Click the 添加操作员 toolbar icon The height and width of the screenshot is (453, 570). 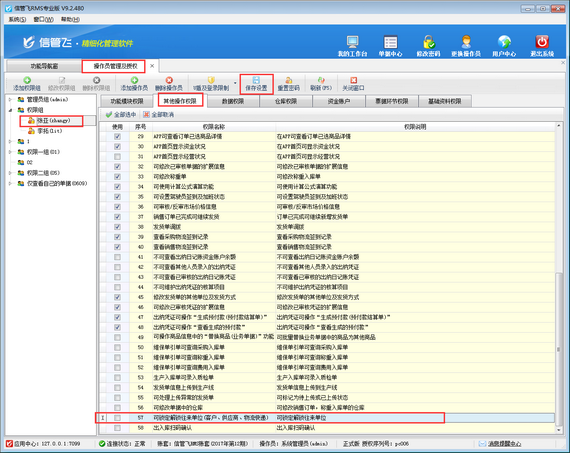134,80
